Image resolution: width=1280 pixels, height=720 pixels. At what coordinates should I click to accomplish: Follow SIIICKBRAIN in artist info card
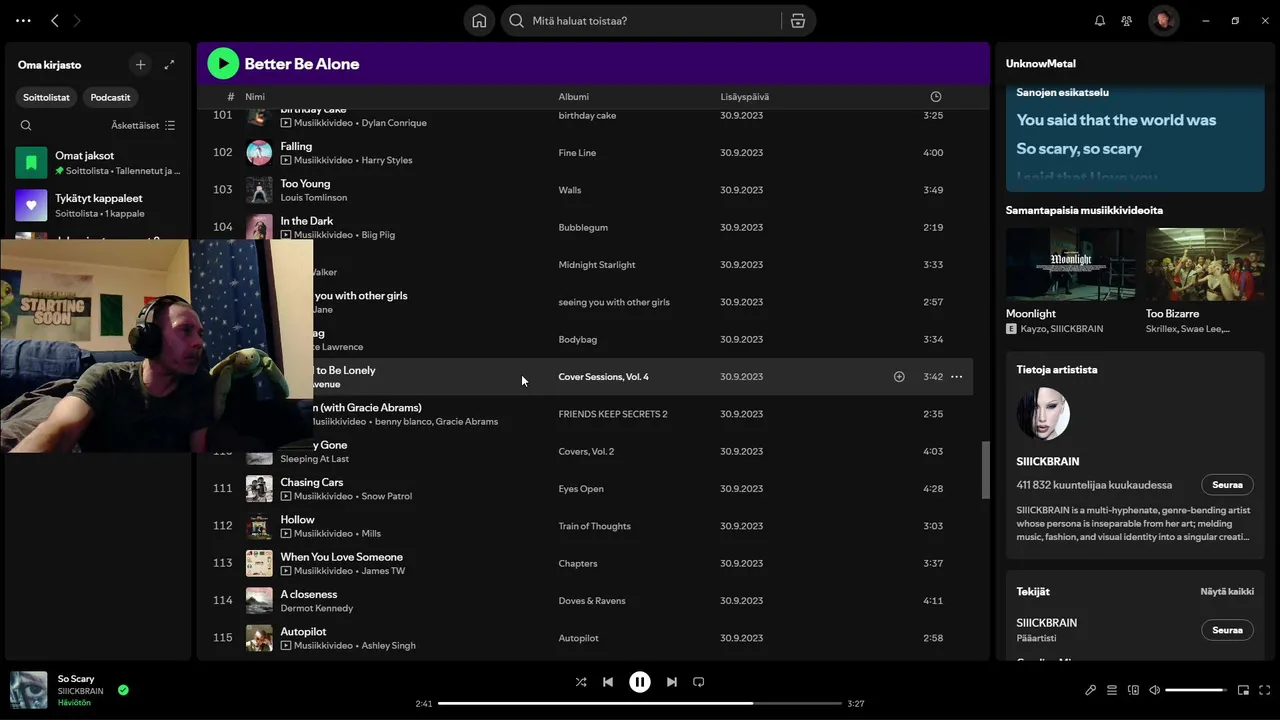click(1227, 485)
